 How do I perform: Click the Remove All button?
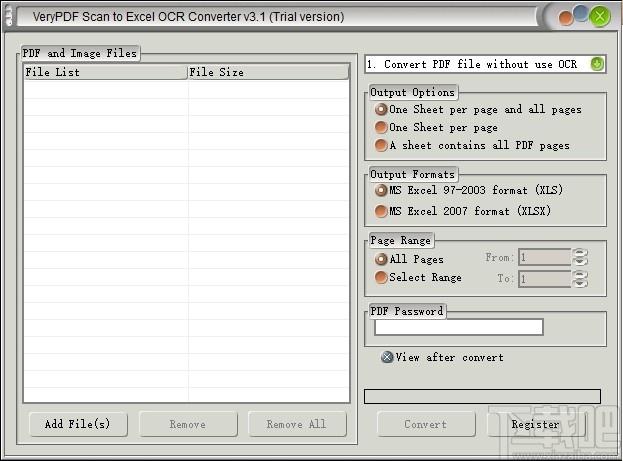pyautogui.click(x=297, y=424)
